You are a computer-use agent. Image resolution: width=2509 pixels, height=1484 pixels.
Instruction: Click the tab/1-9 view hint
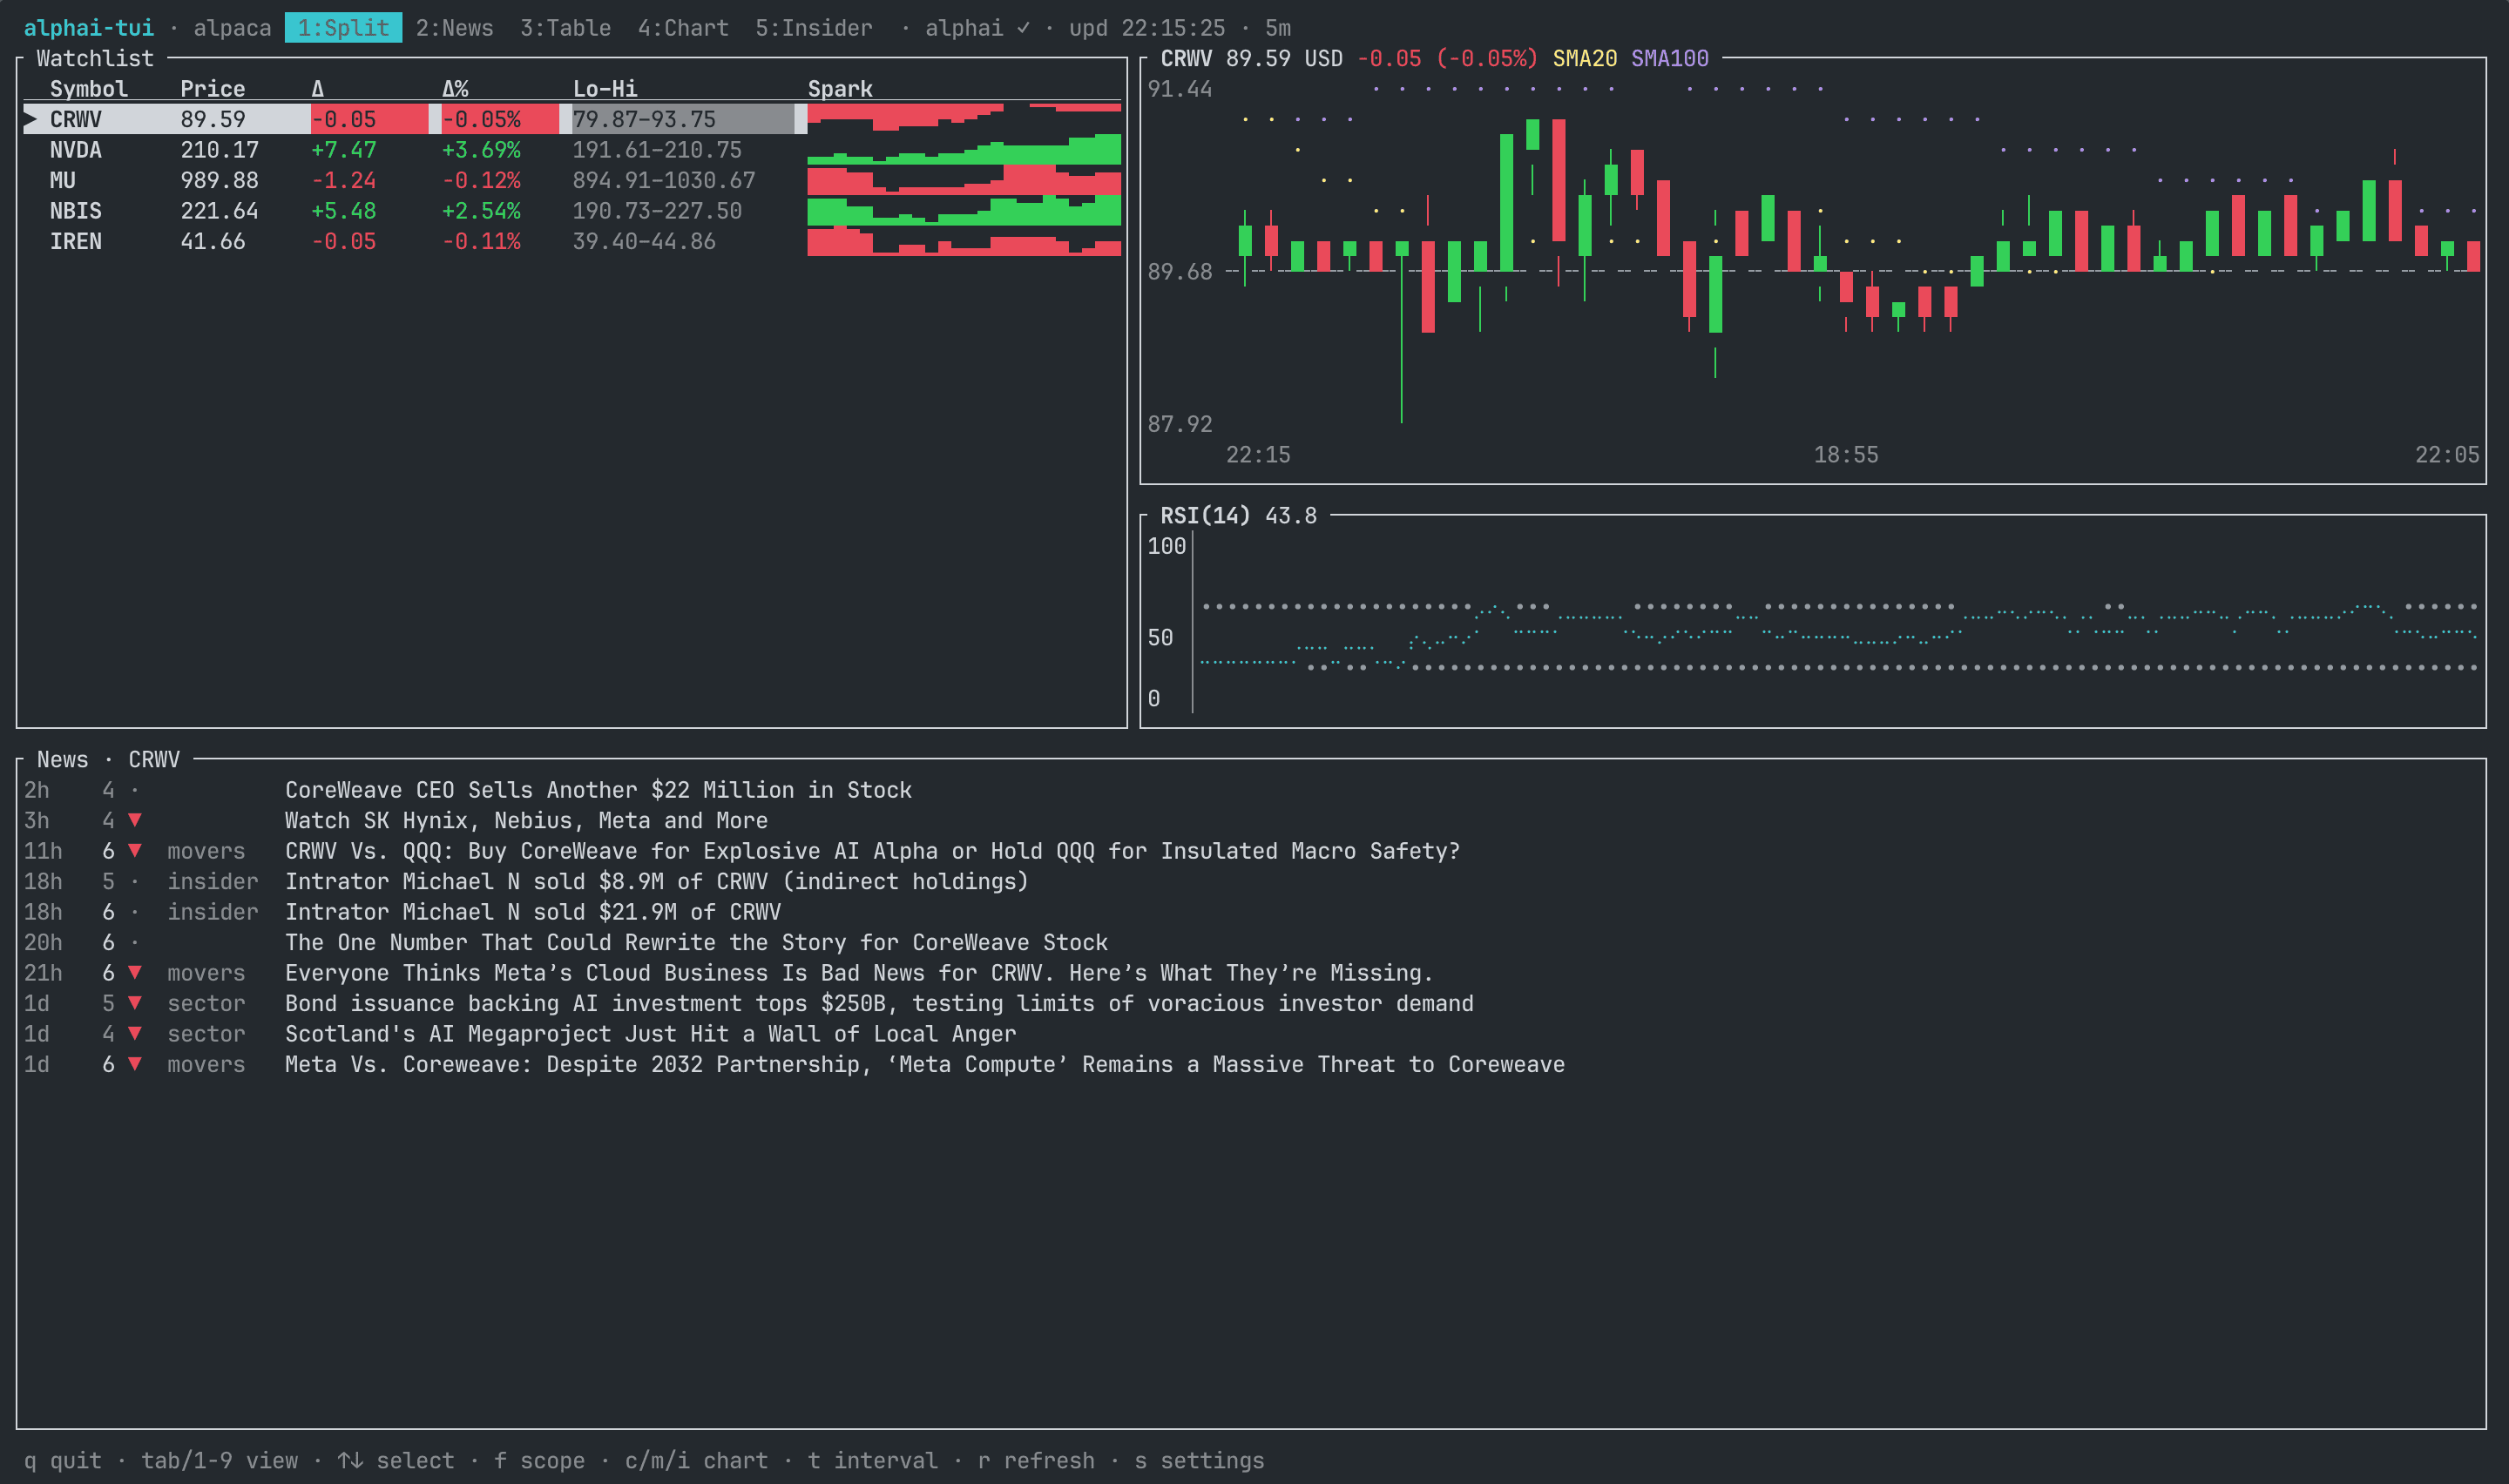[x=219, y=1461]
